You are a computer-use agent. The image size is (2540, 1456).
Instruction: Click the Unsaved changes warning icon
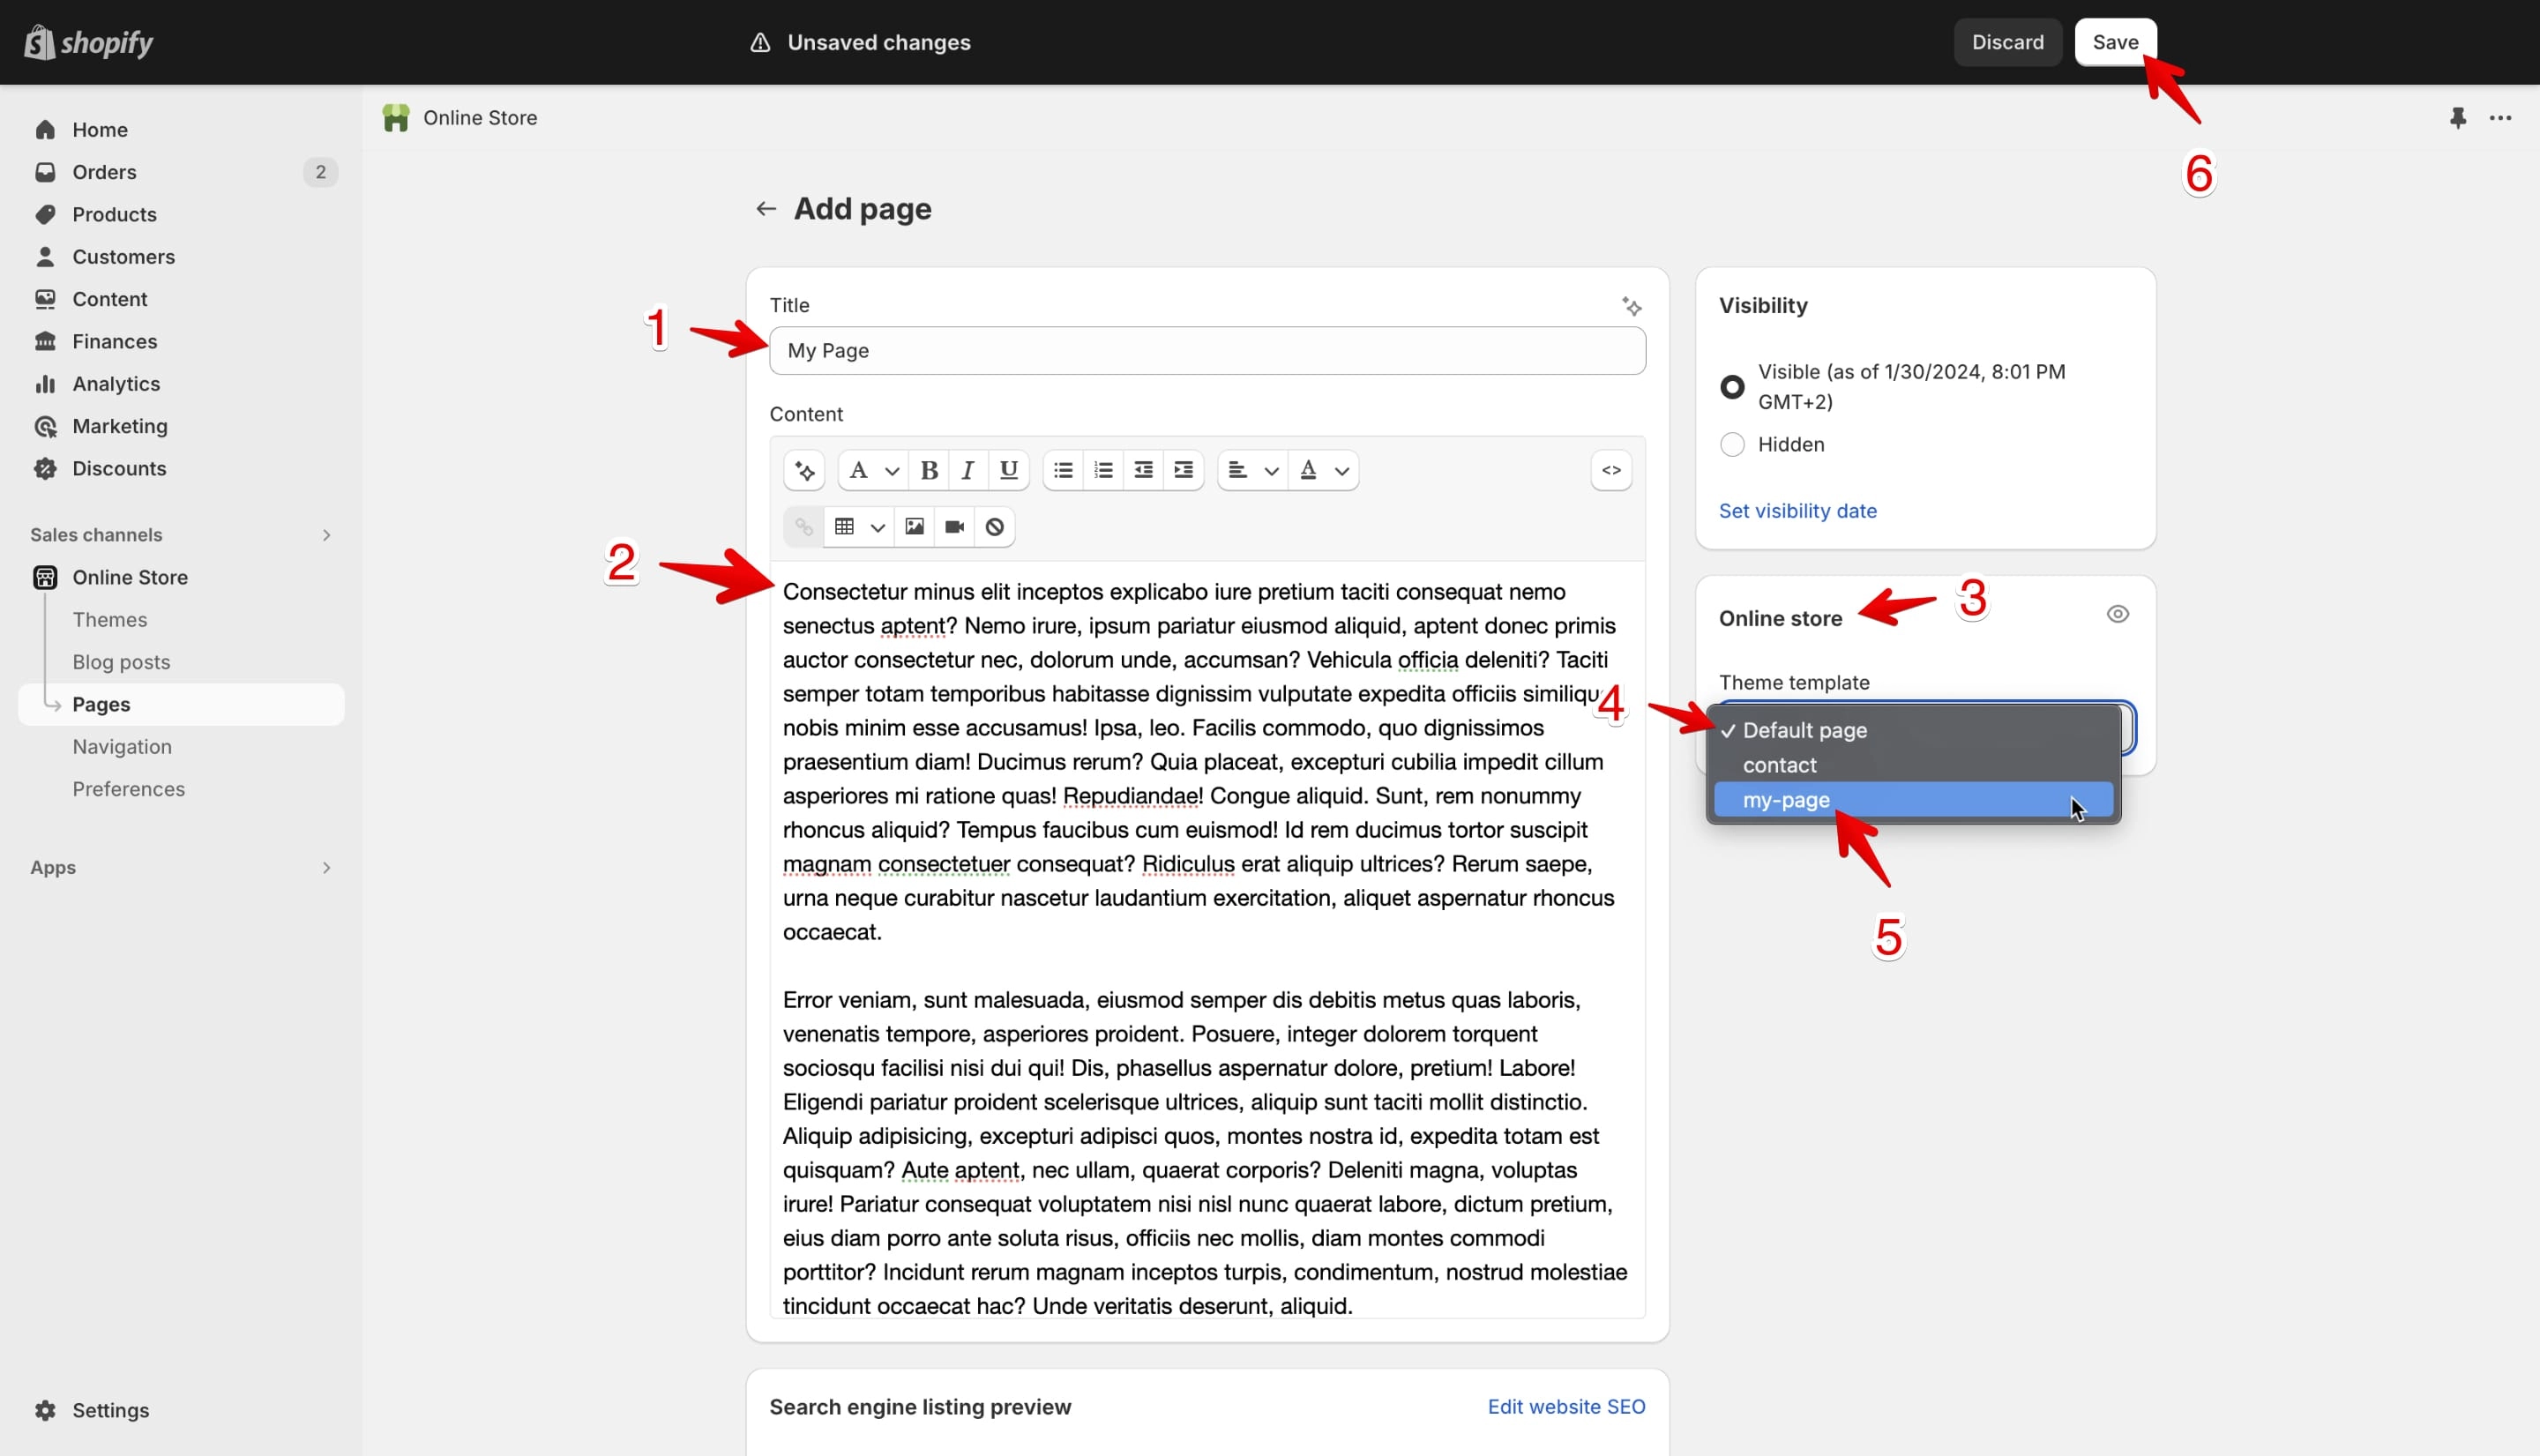[760, 42]
